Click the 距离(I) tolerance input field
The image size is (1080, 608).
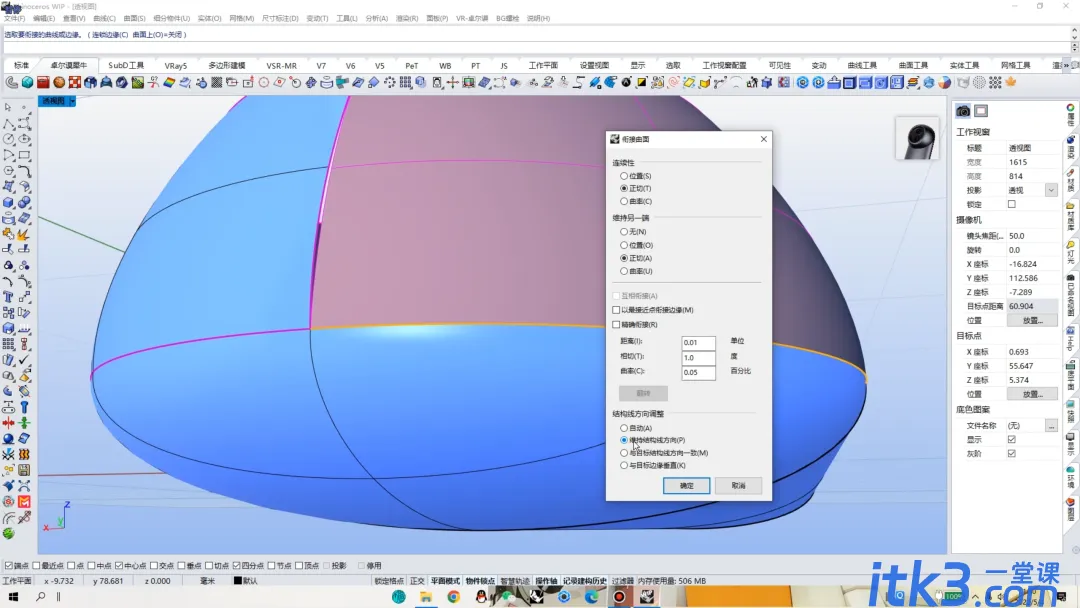pos(698,342)
